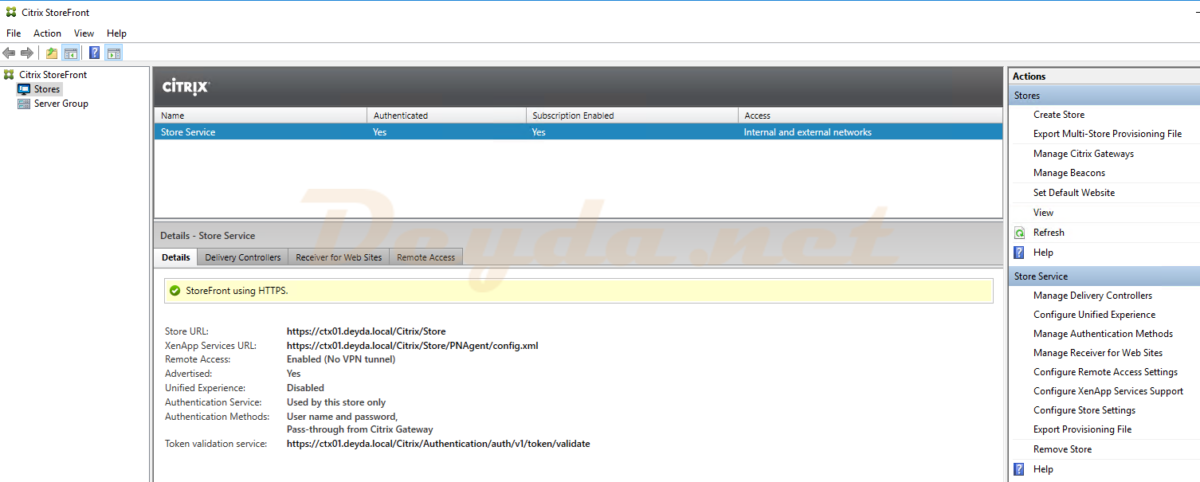
Task: Click the Forward arrow toolbar icon
Action: pyautogui.click(x=27, y=53)
